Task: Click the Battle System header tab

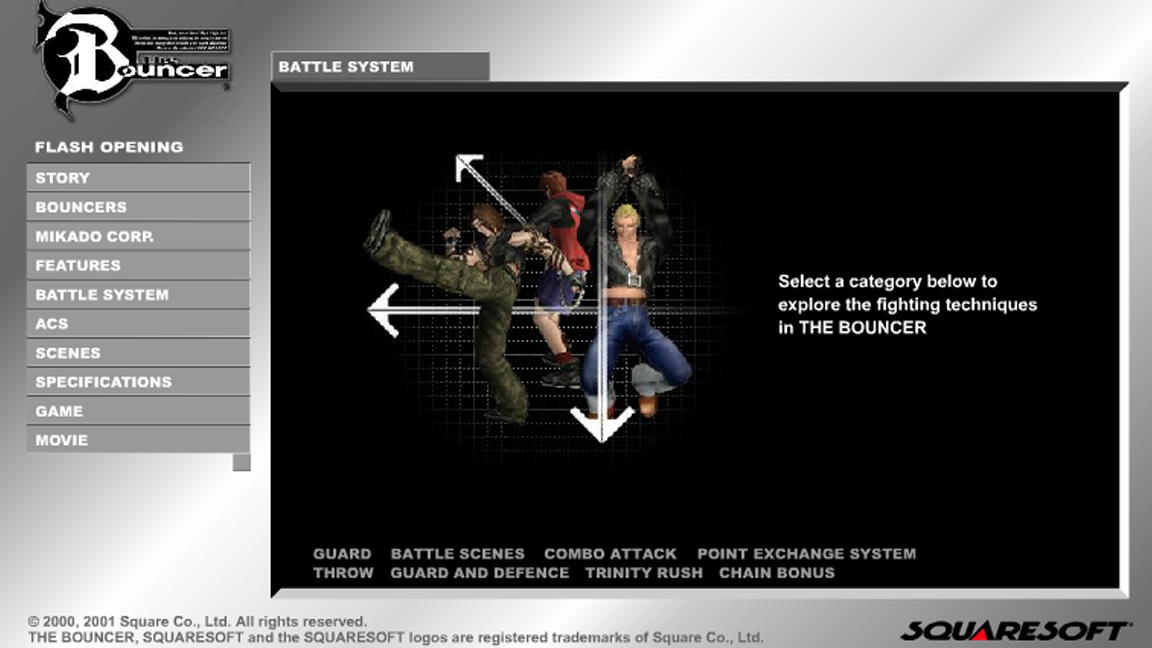Action: pyautogui.click(x=380, y=66)
